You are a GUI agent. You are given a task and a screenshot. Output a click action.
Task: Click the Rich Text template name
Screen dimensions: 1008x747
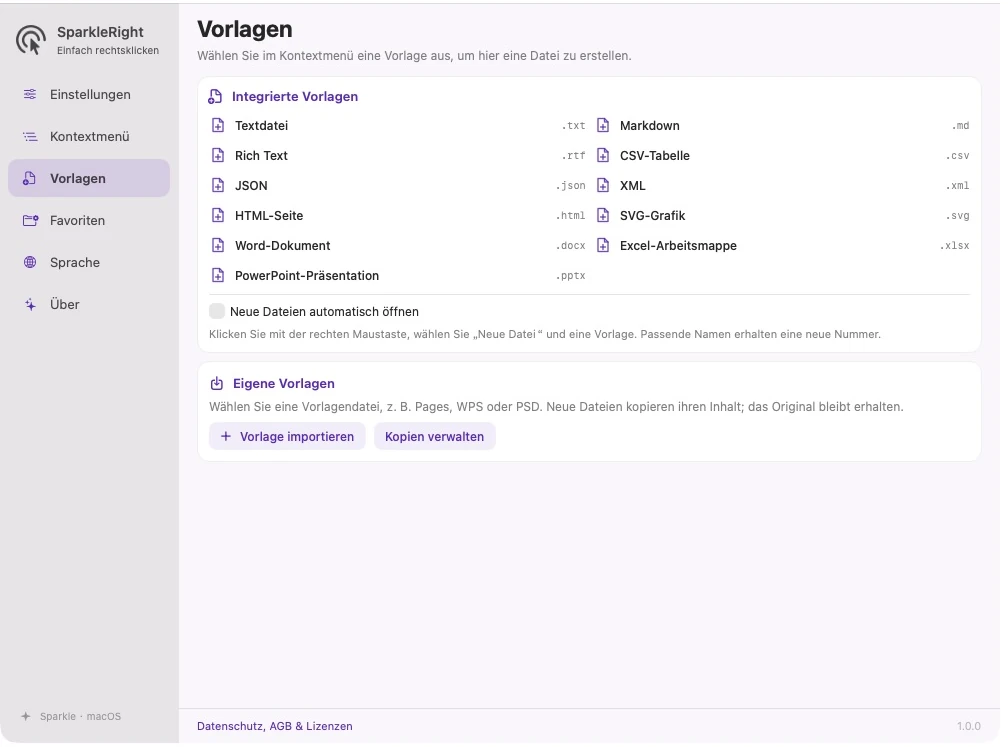[x=261, y=156]
